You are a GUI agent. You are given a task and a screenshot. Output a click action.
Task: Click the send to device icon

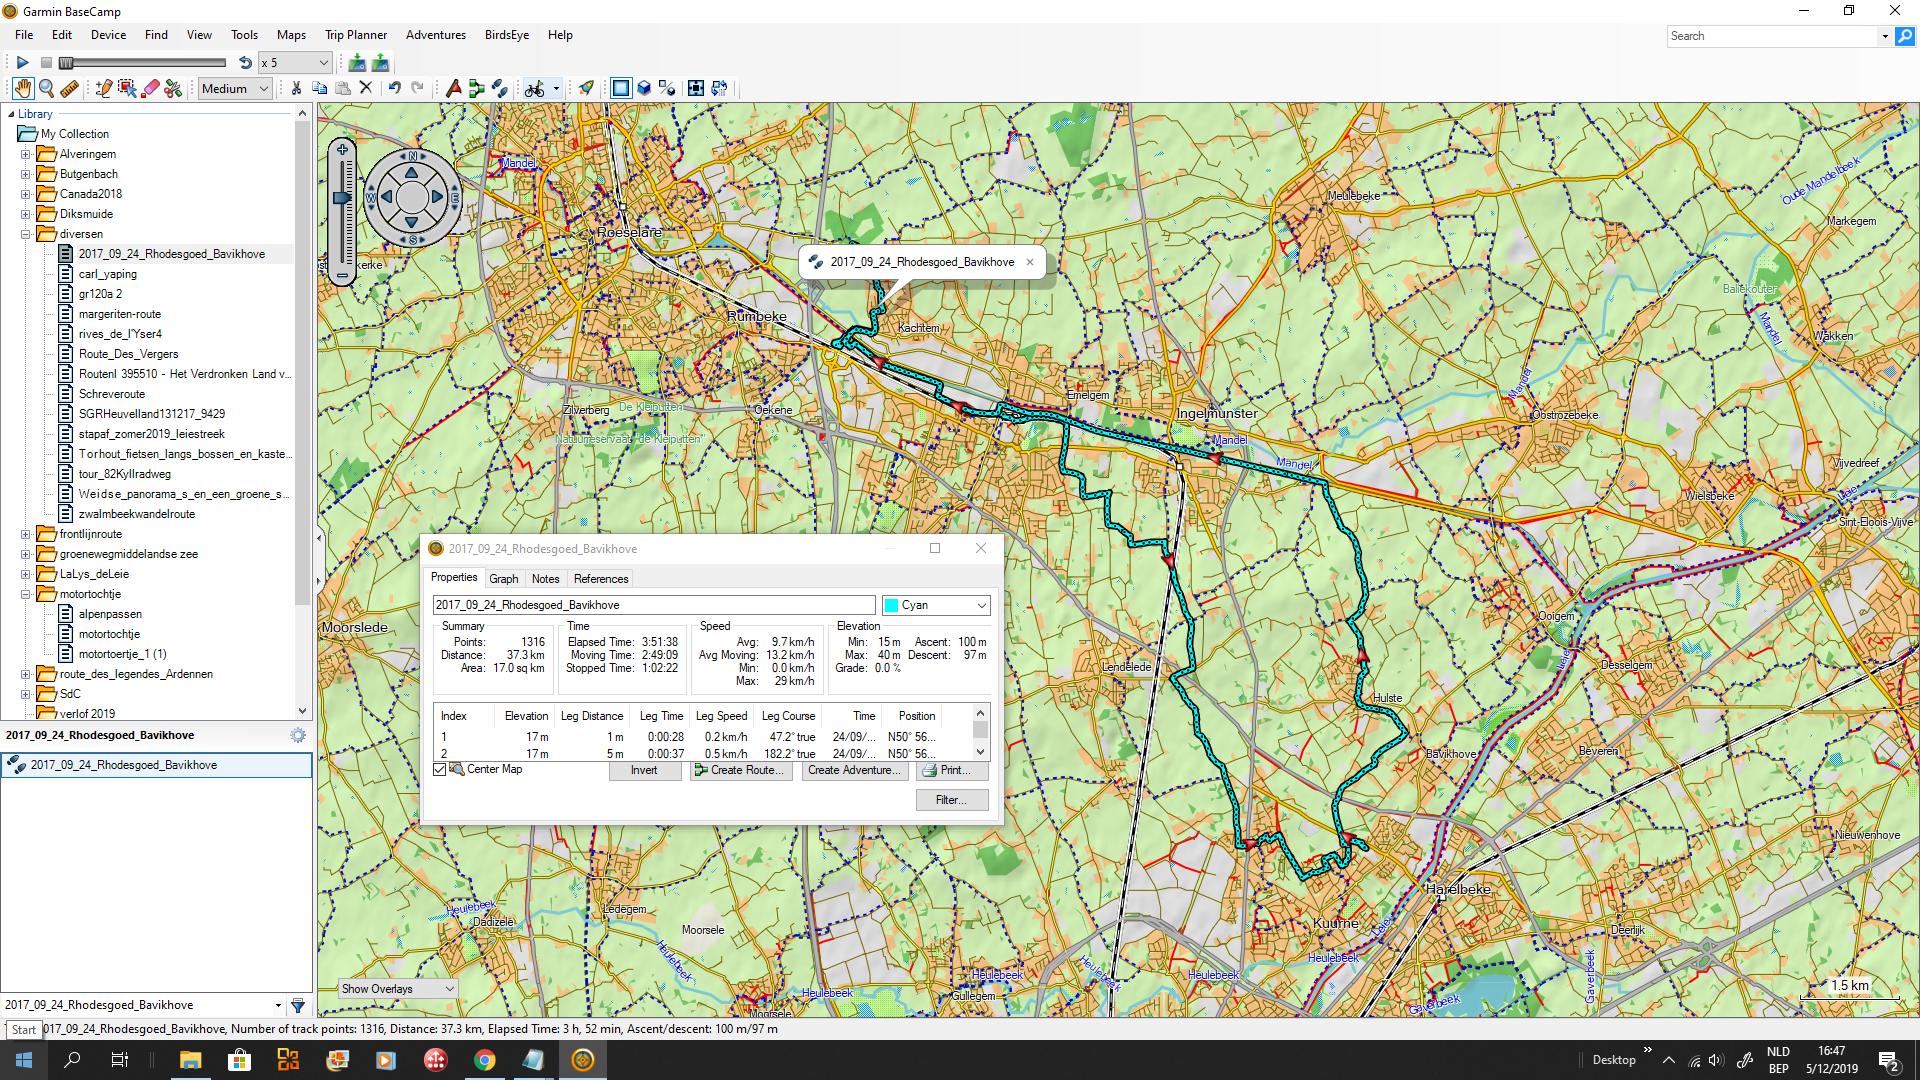click(357, 63)
